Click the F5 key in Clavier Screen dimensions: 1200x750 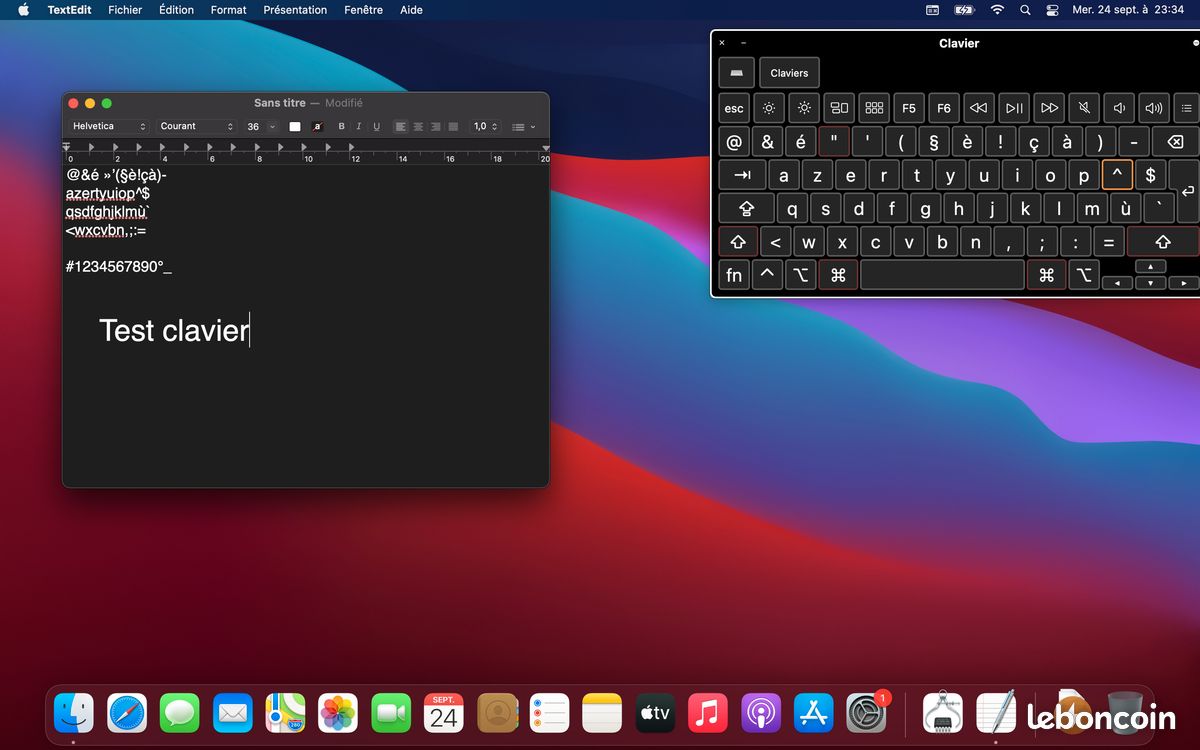[909, 108]
